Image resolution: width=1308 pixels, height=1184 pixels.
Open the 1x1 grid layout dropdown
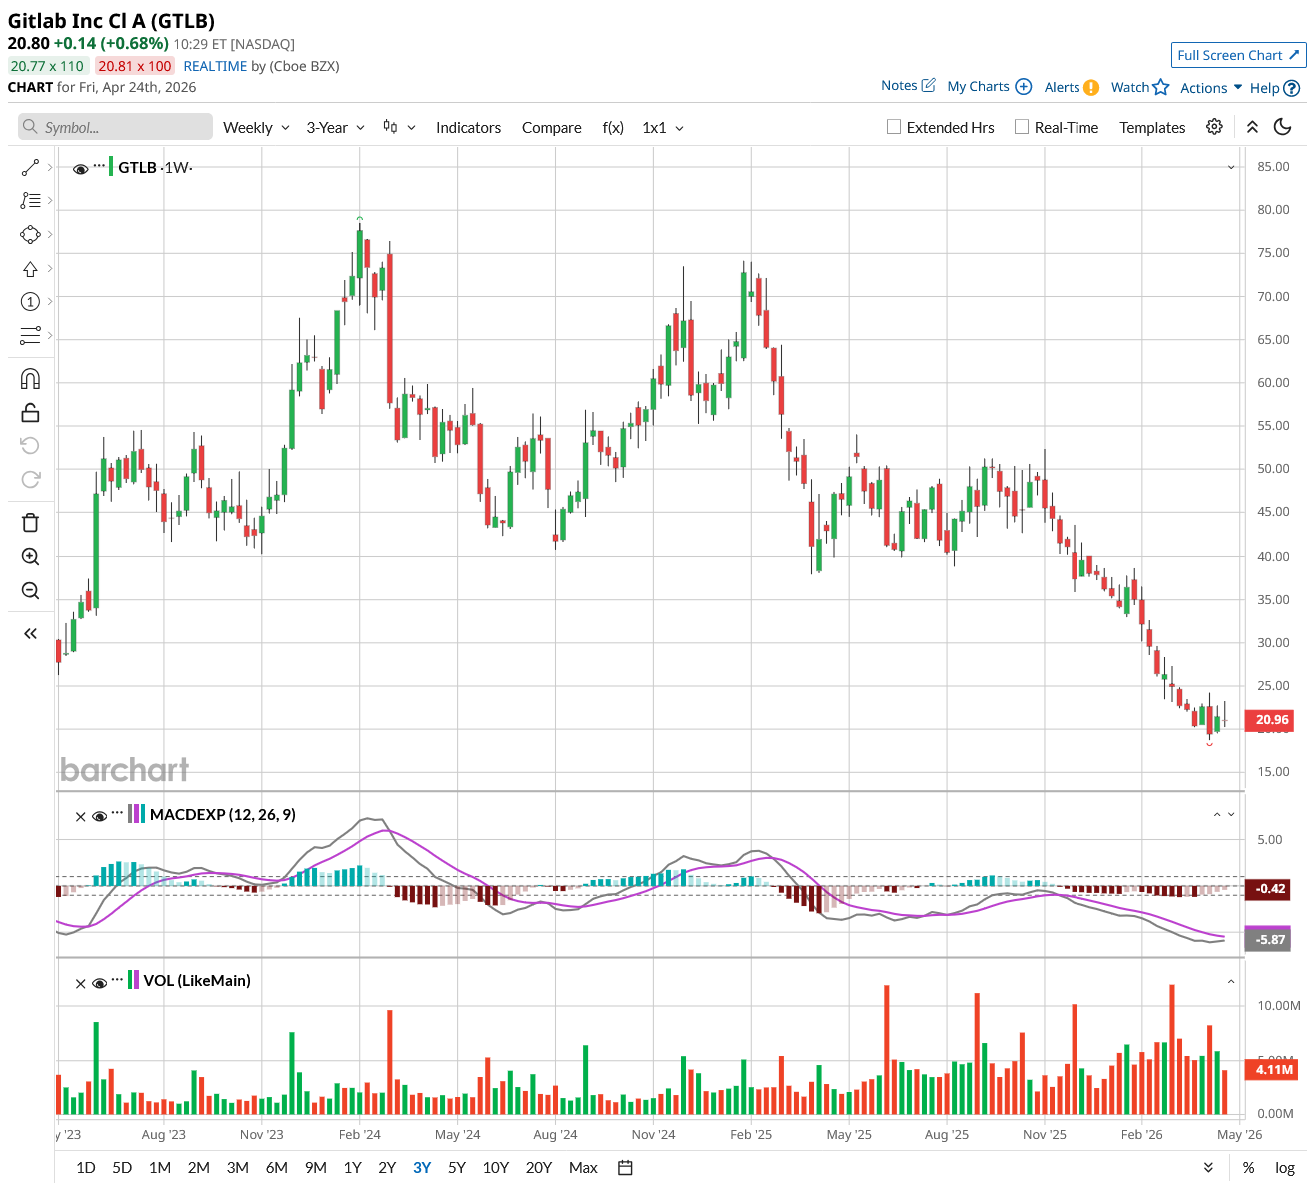tap(663, 127)
